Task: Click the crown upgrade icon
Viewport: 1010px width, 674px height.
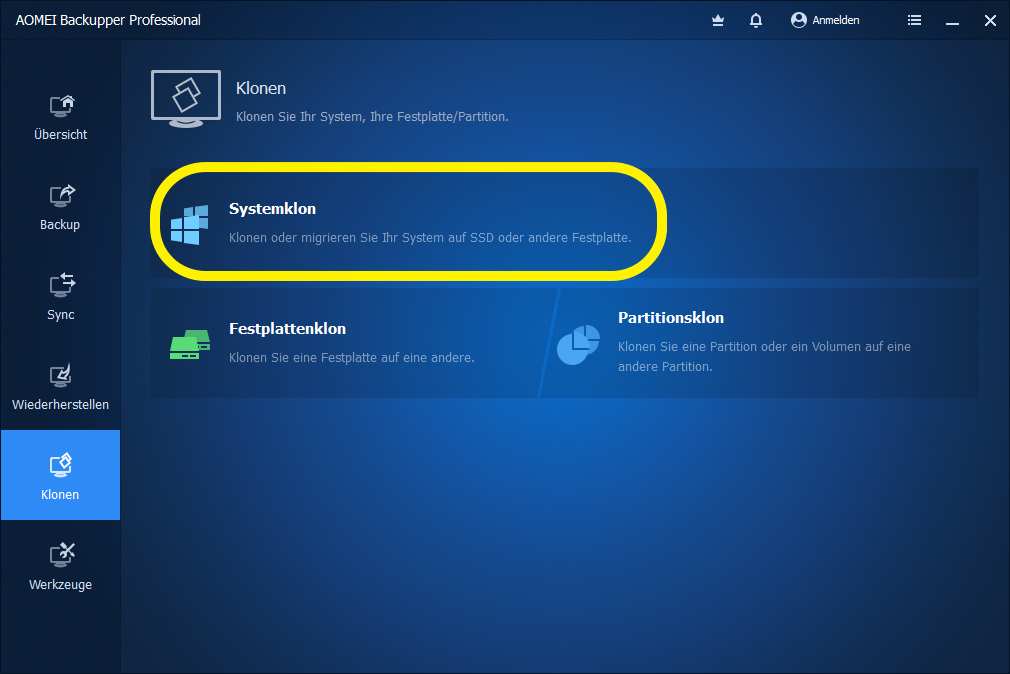Action: [718, 21]
